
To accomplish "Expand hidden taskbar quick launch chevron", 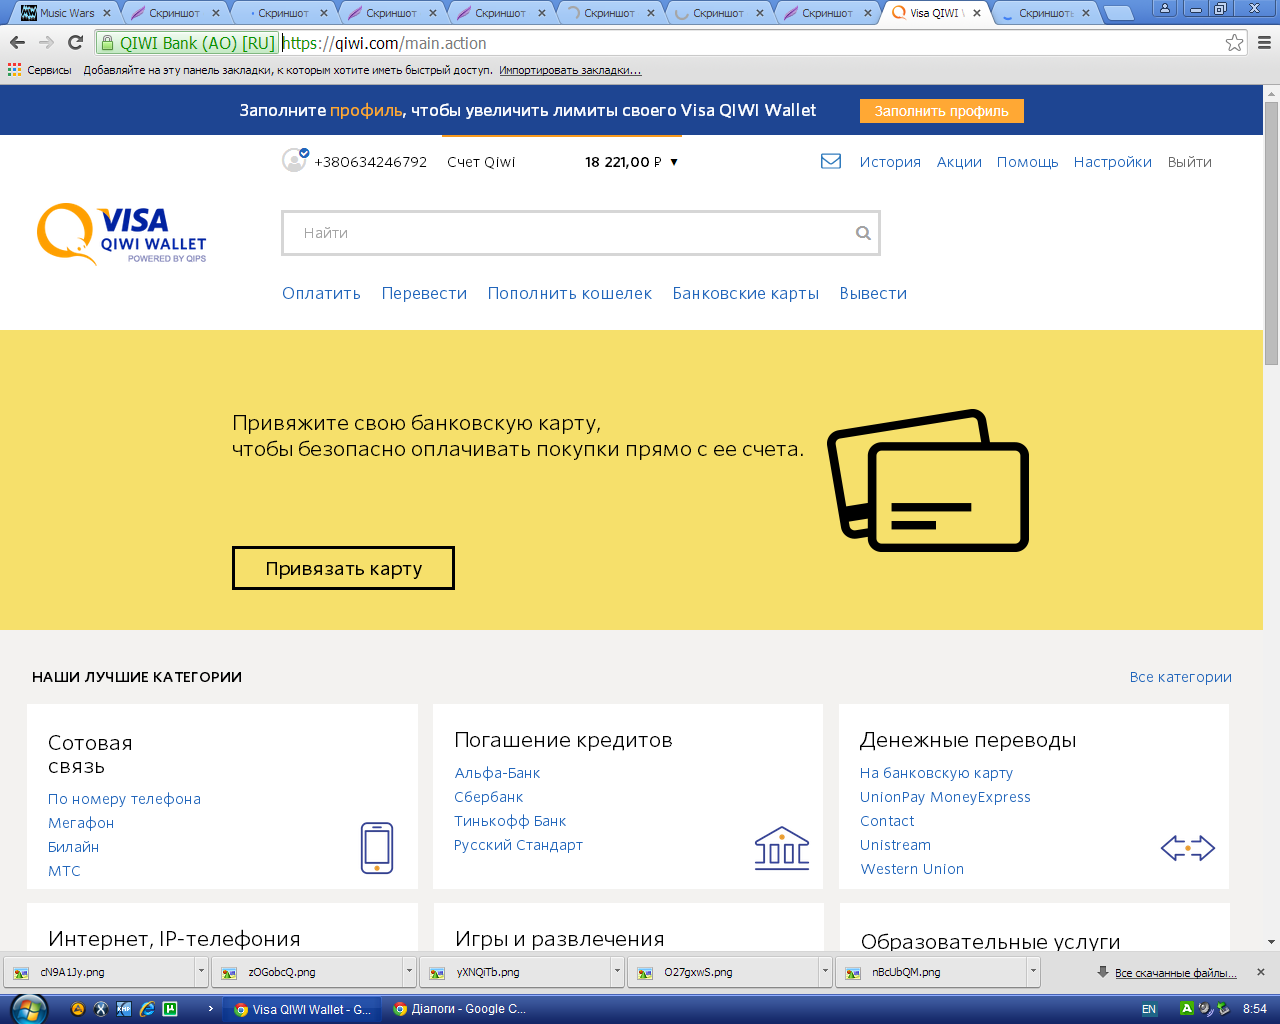I will pyautogui.click(x=210, y=1009).
